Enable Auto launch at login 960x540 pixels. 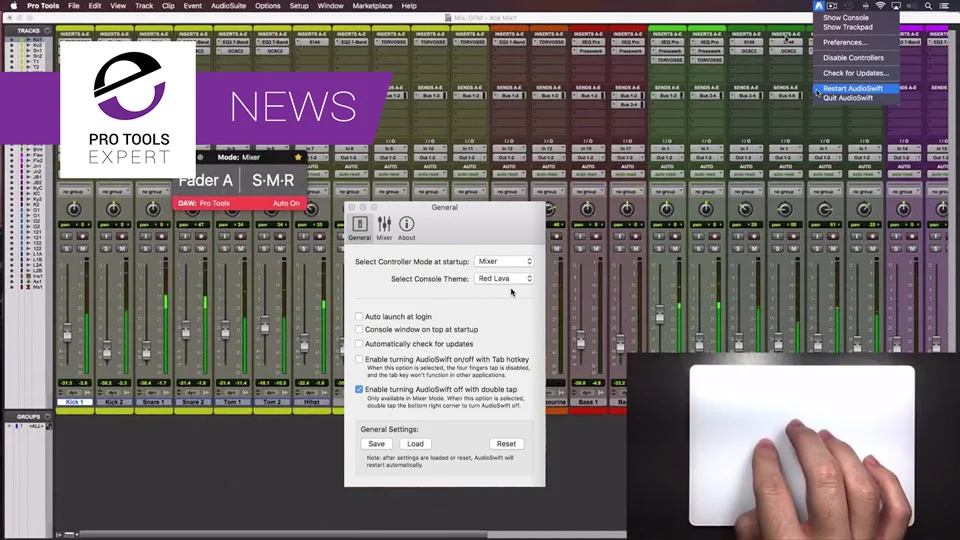coord(359,317)
